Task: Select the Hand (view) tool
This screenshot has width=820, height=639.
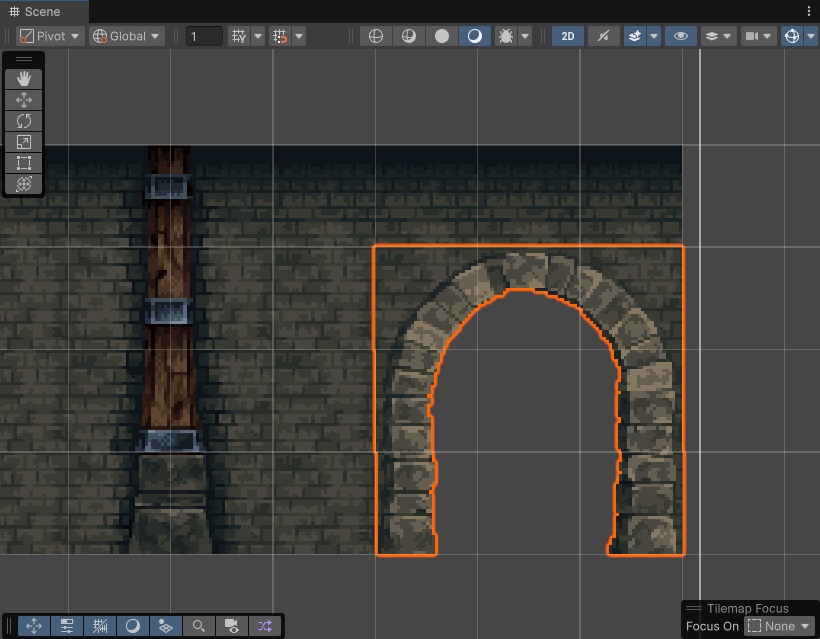Action: coord(24,79)
